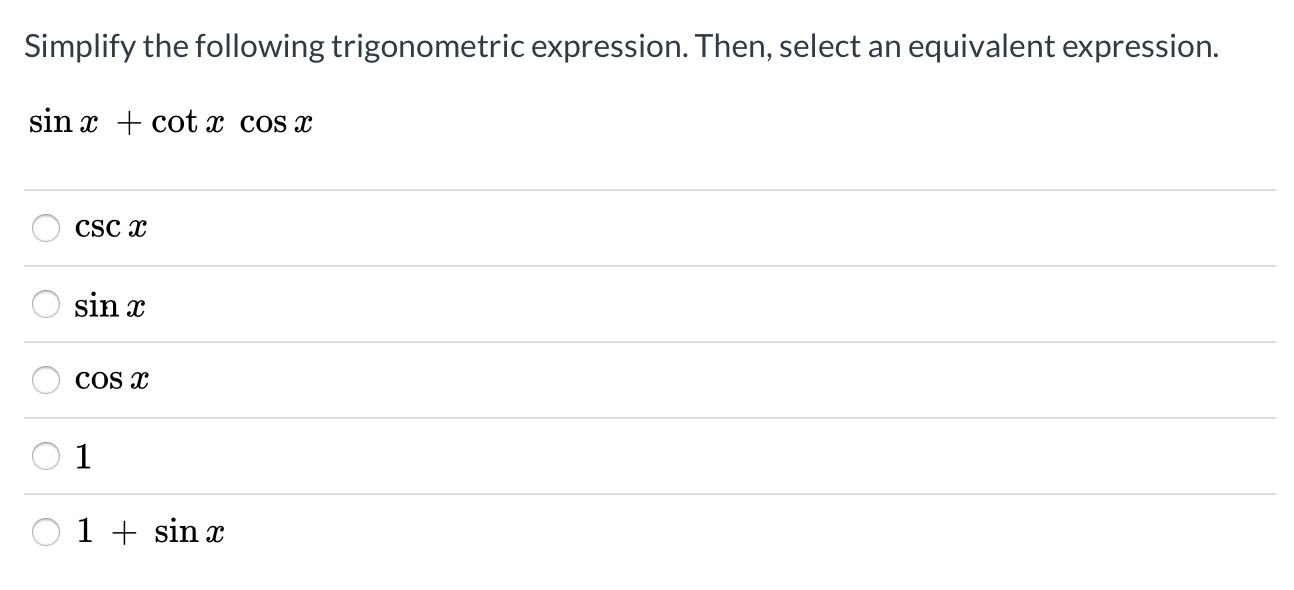Click the 1 + sin x option label
This screenshot has height=590, width=1294.
pyautogui.click(x=149, y=531)
